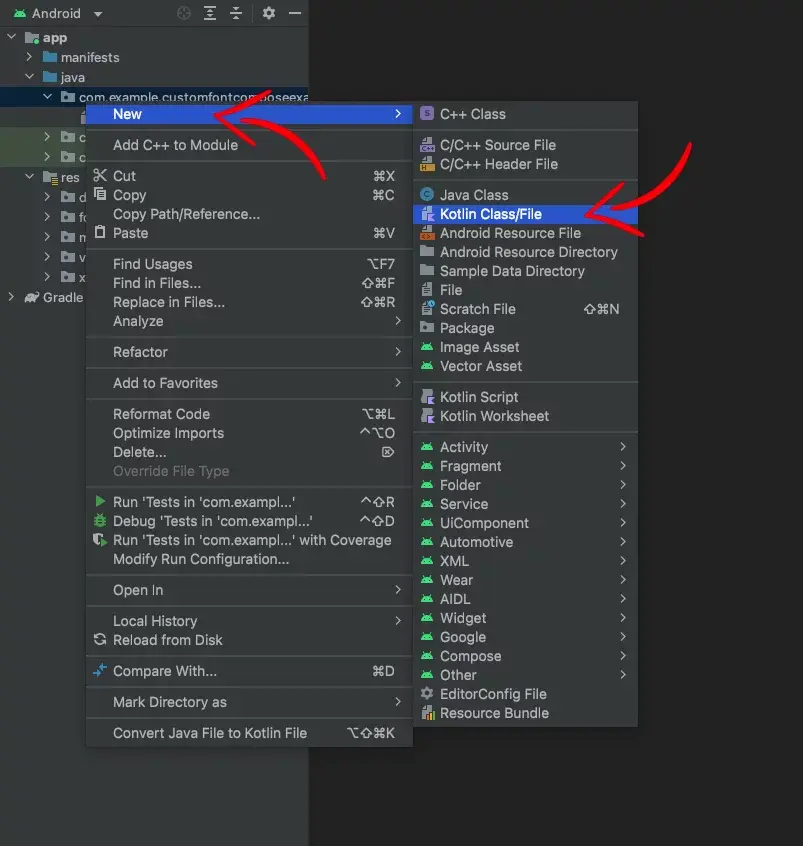The width and height of the screenshot is (803, 846).
Task: Click the Reload from Disk icon
Action: 100,639
